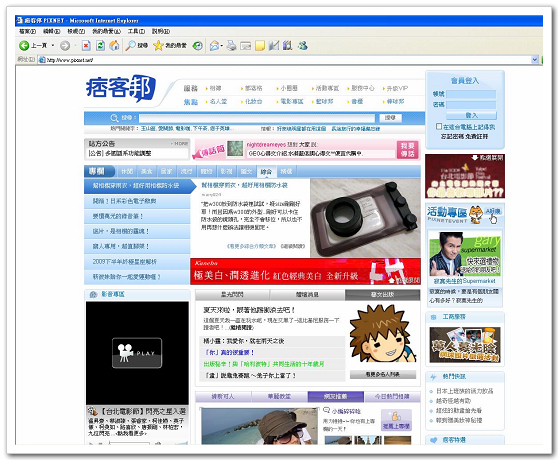Click the browser address bar URL
Screen dimensions: 558x460
(x=70, y=60)
